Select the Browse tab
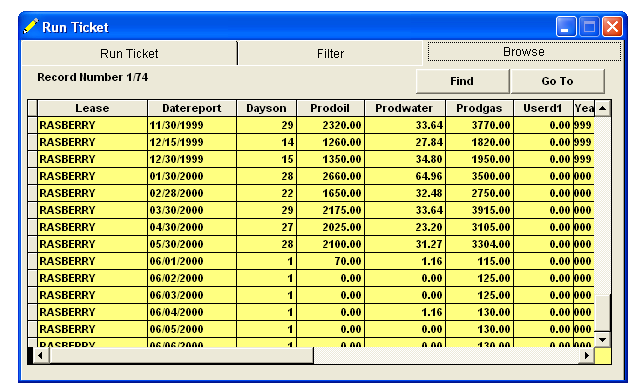The height and width of the screenshot is (392, 639). coord(524,52)
